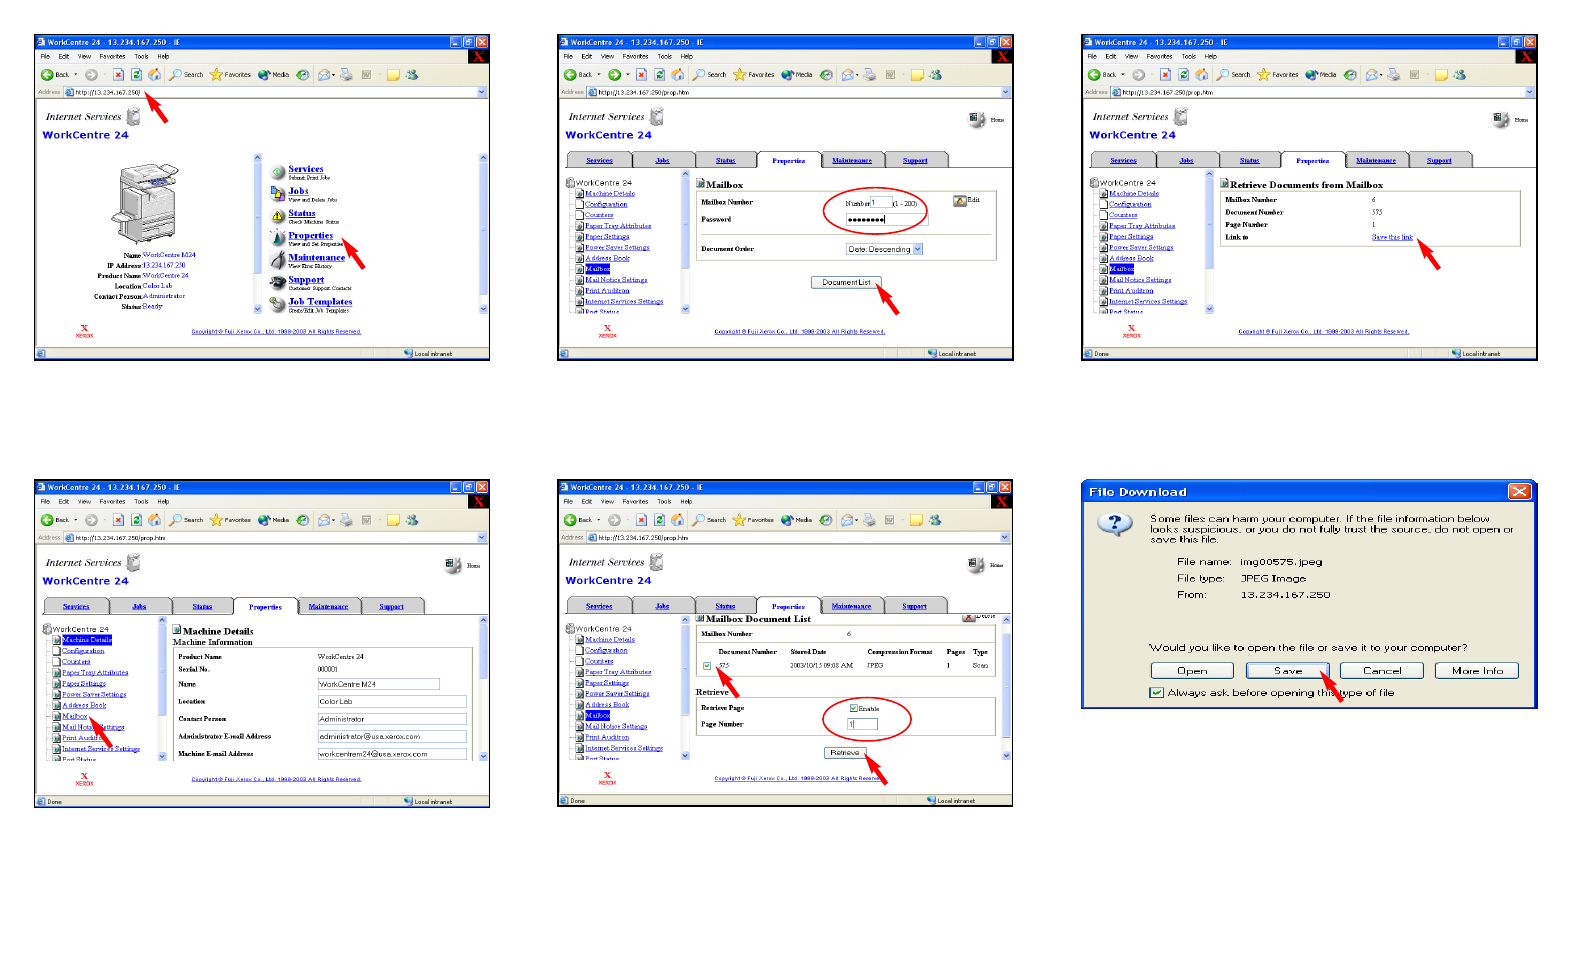
Task: Toggle Always ask before opening this type of file
Action: [1157, 693]
